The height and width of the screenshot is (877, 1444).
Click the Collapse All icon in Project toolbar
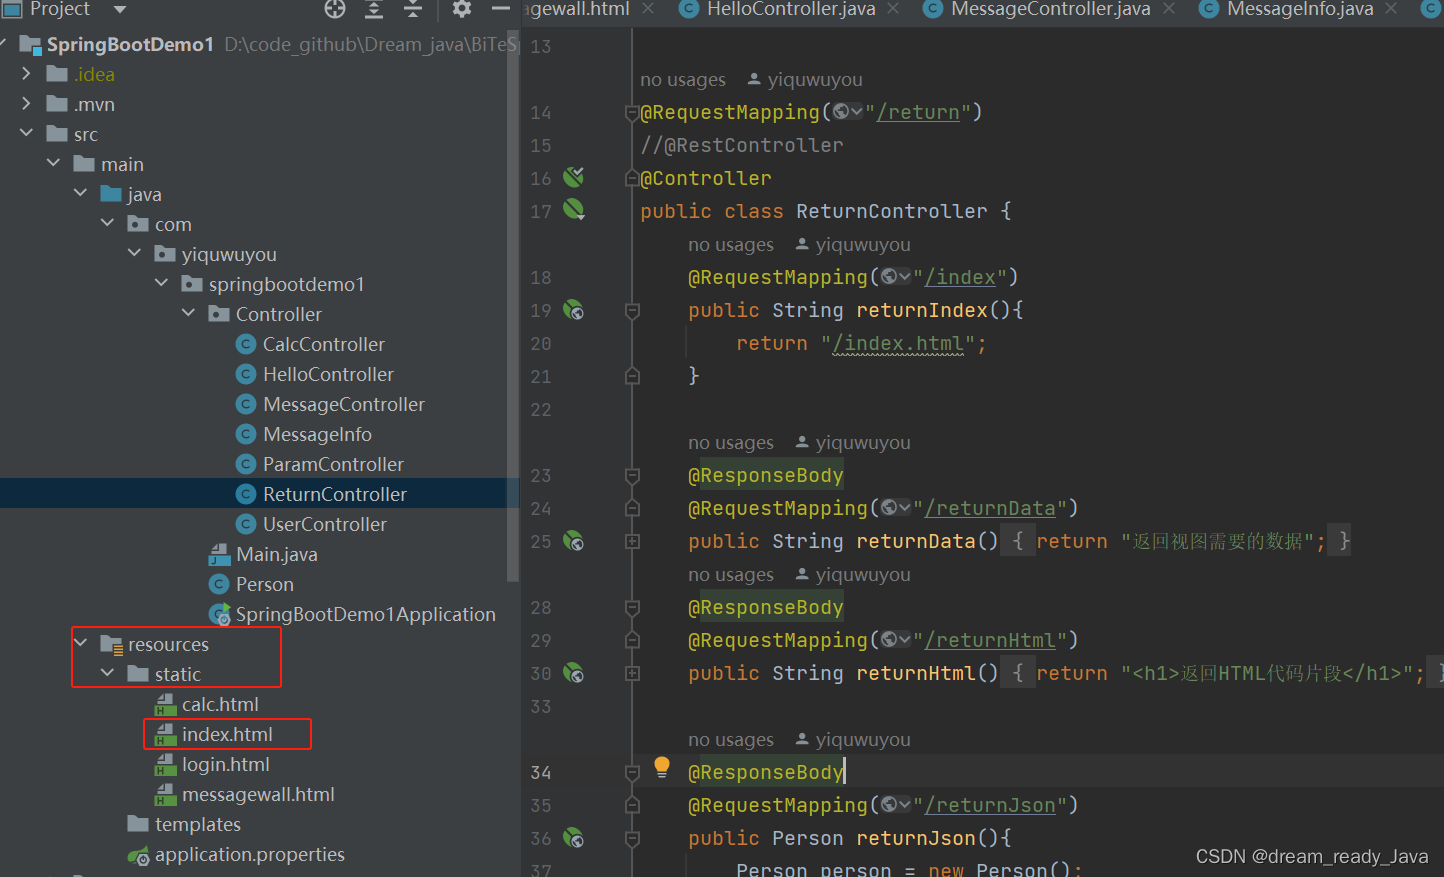pyautogui.click(x=413, y=9)
